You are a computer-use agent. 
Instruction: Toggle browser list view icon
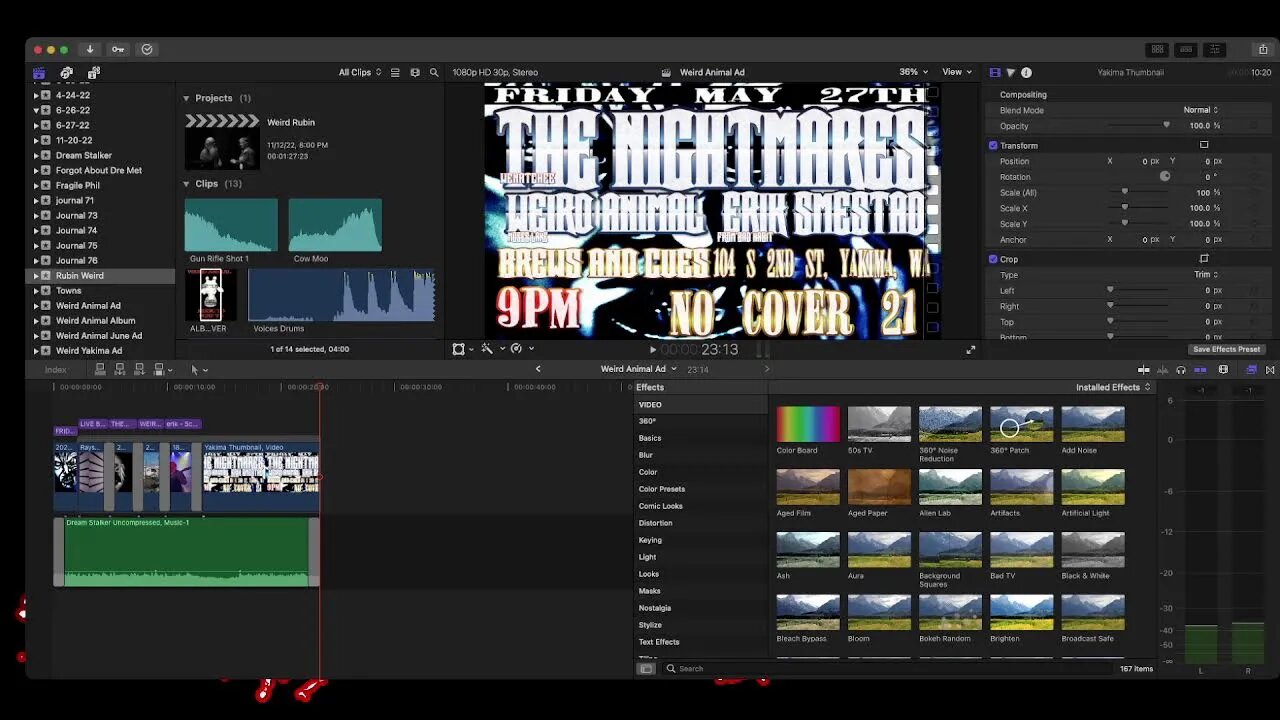tap(395, 72)
